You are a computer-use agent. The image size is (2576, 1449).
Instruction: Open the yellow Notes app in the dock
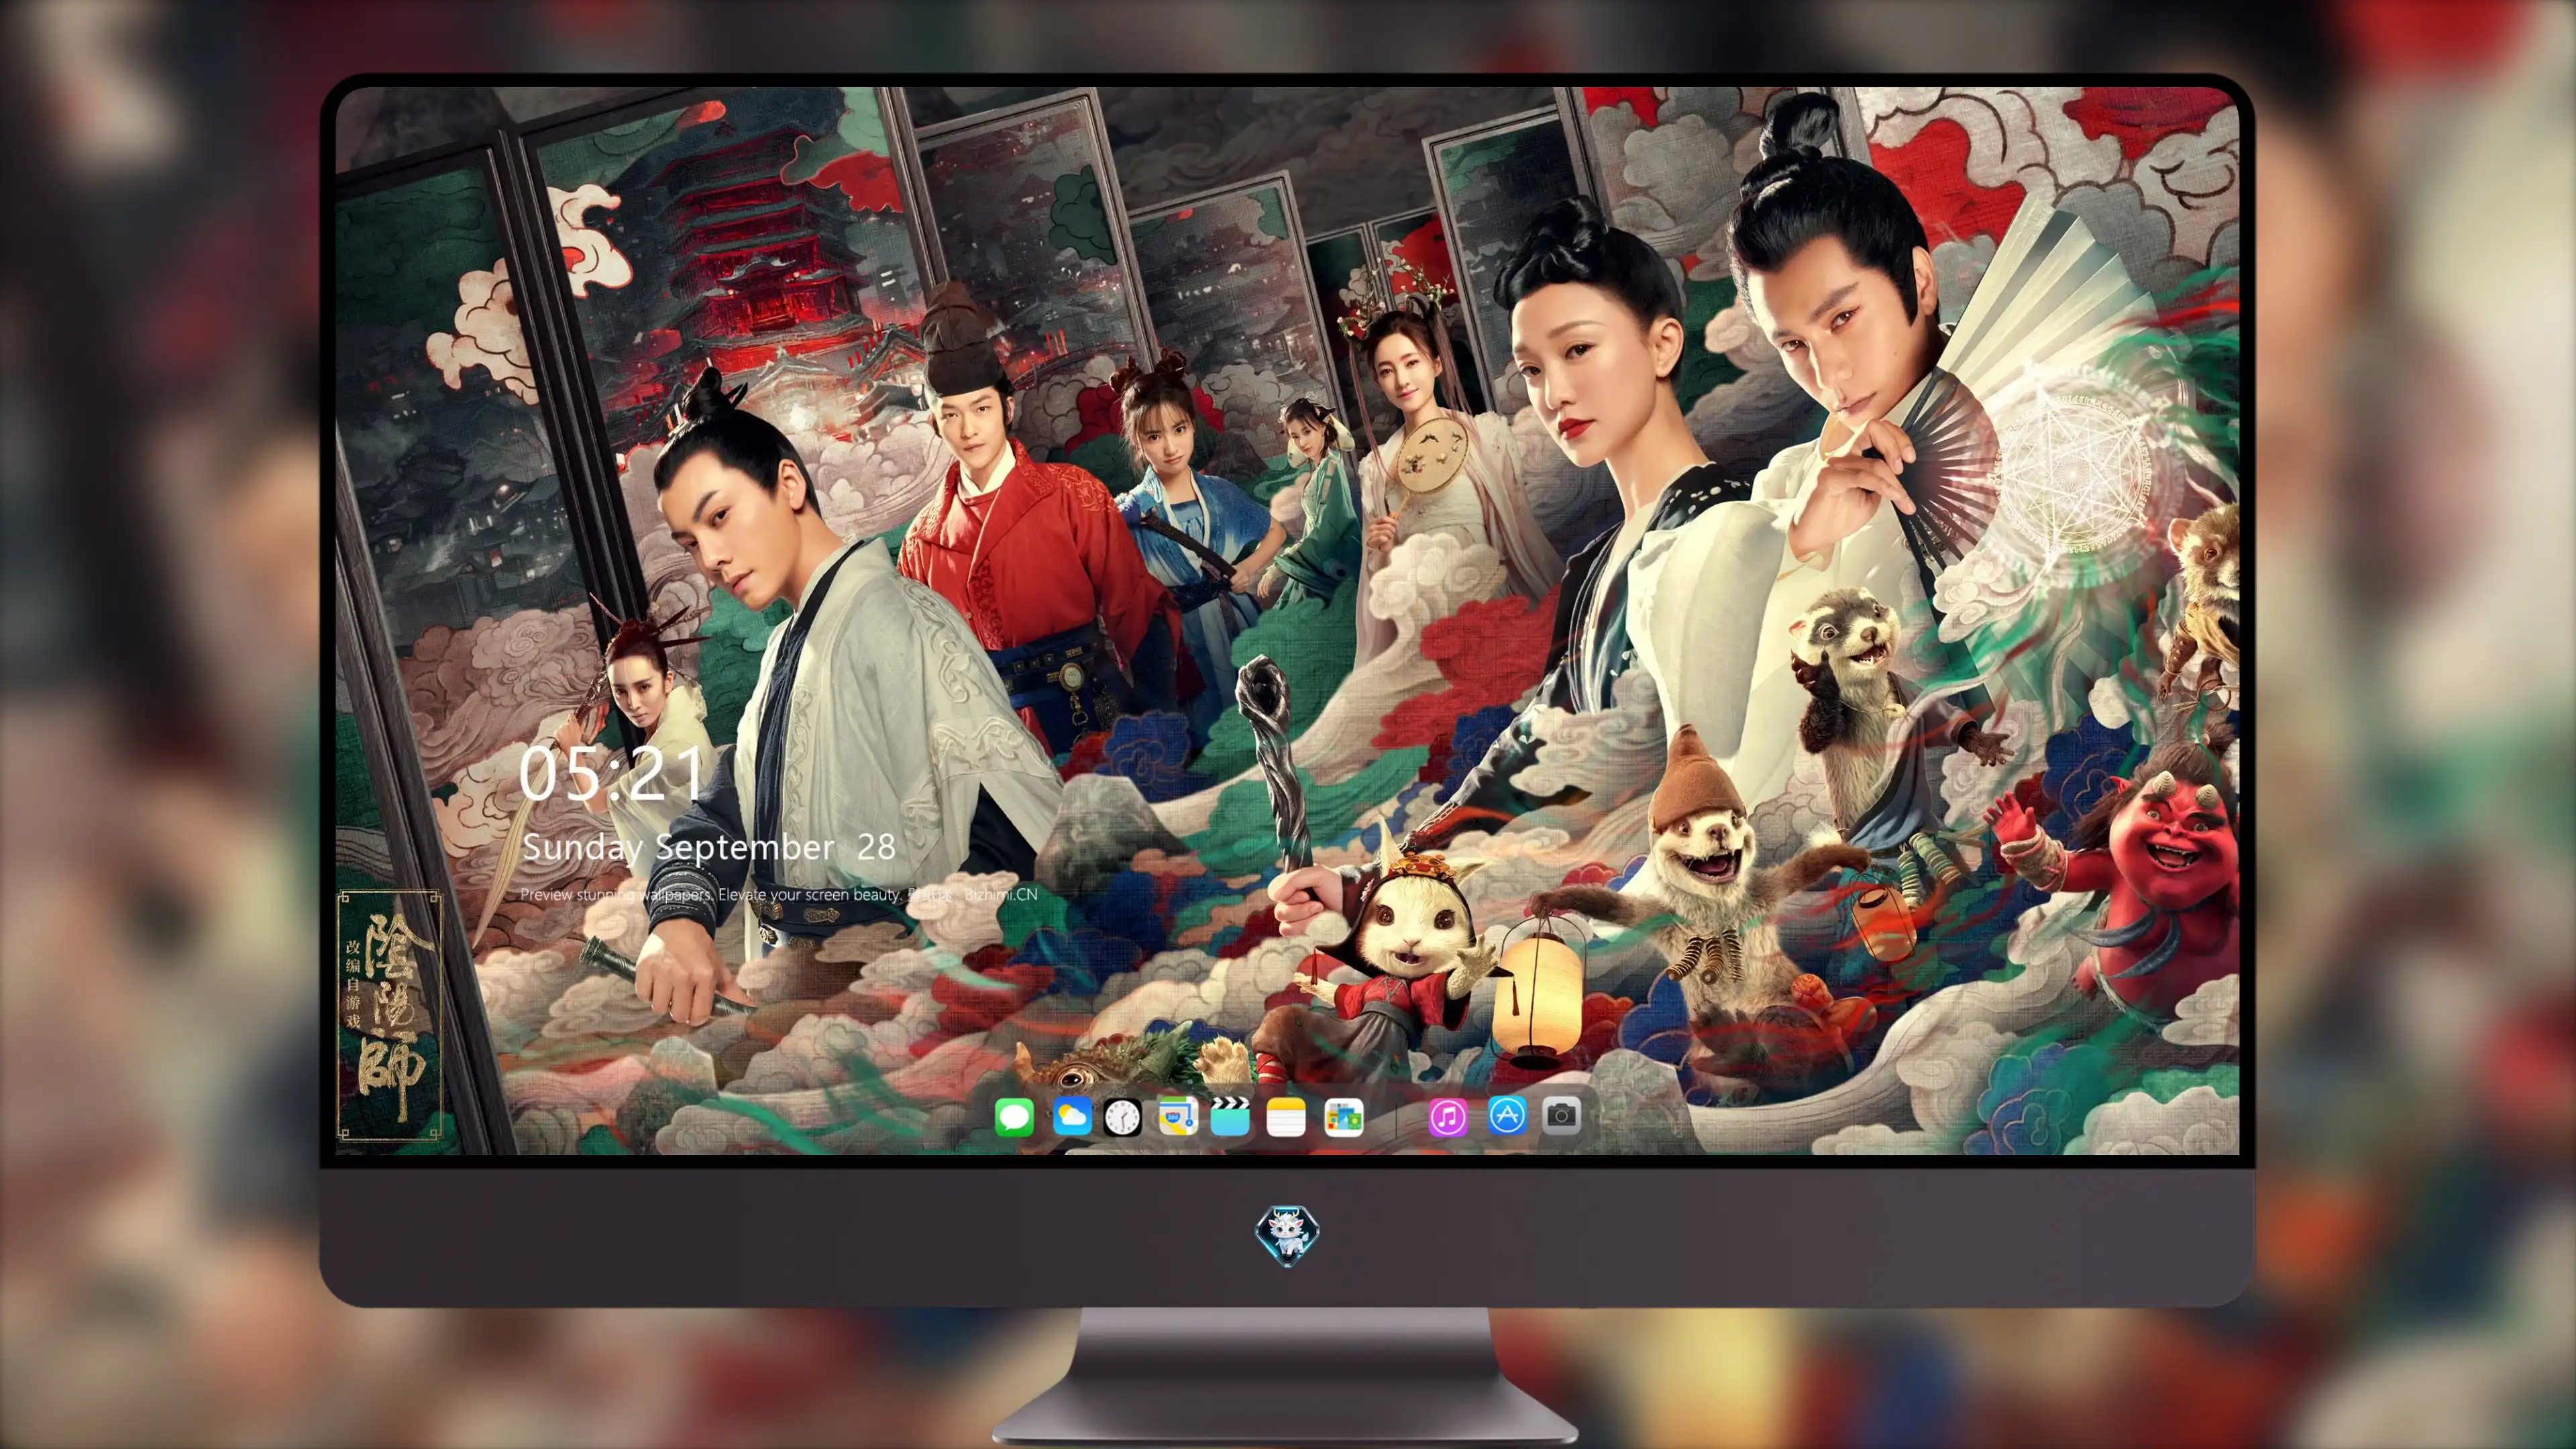click(1286, 1117)
